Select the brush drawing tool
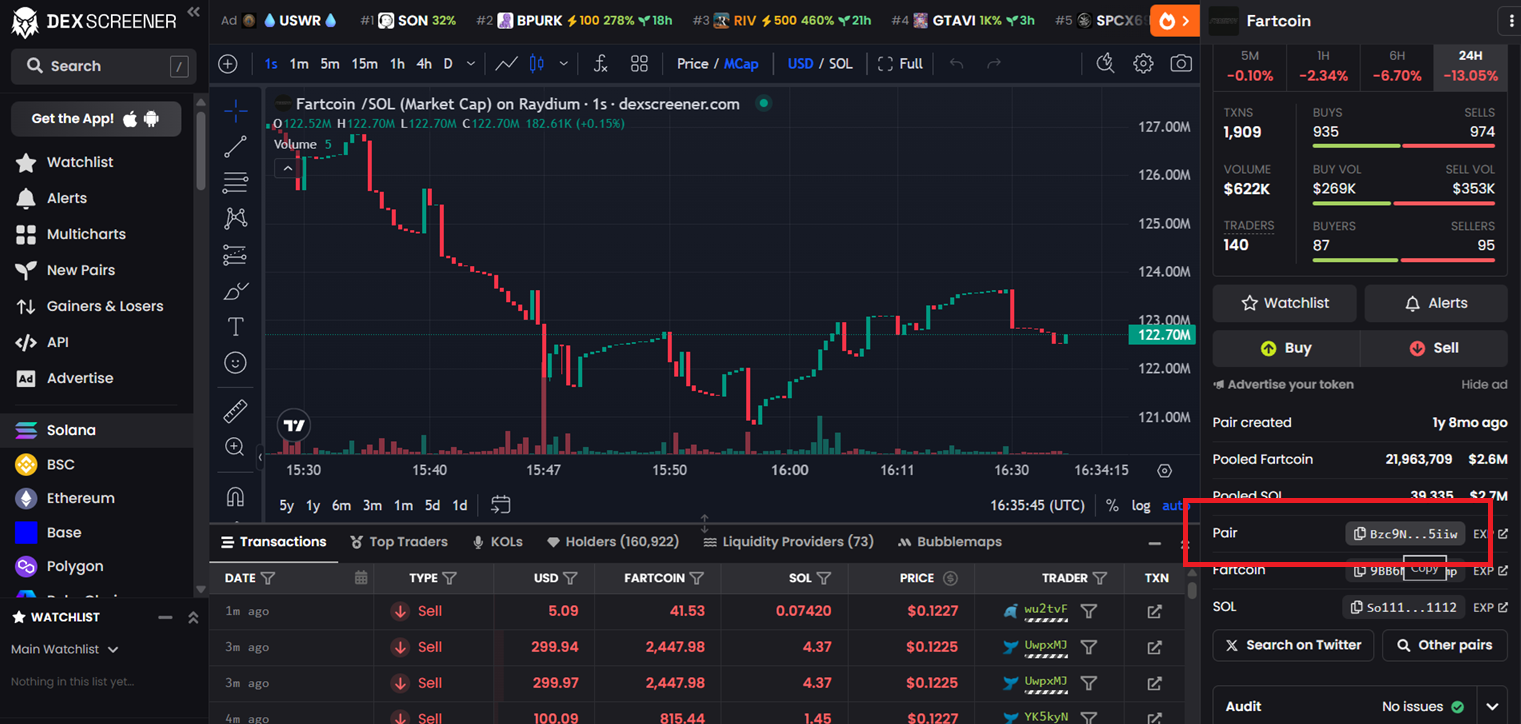This screenshot has width=1521, height=724. click(236, 291)
